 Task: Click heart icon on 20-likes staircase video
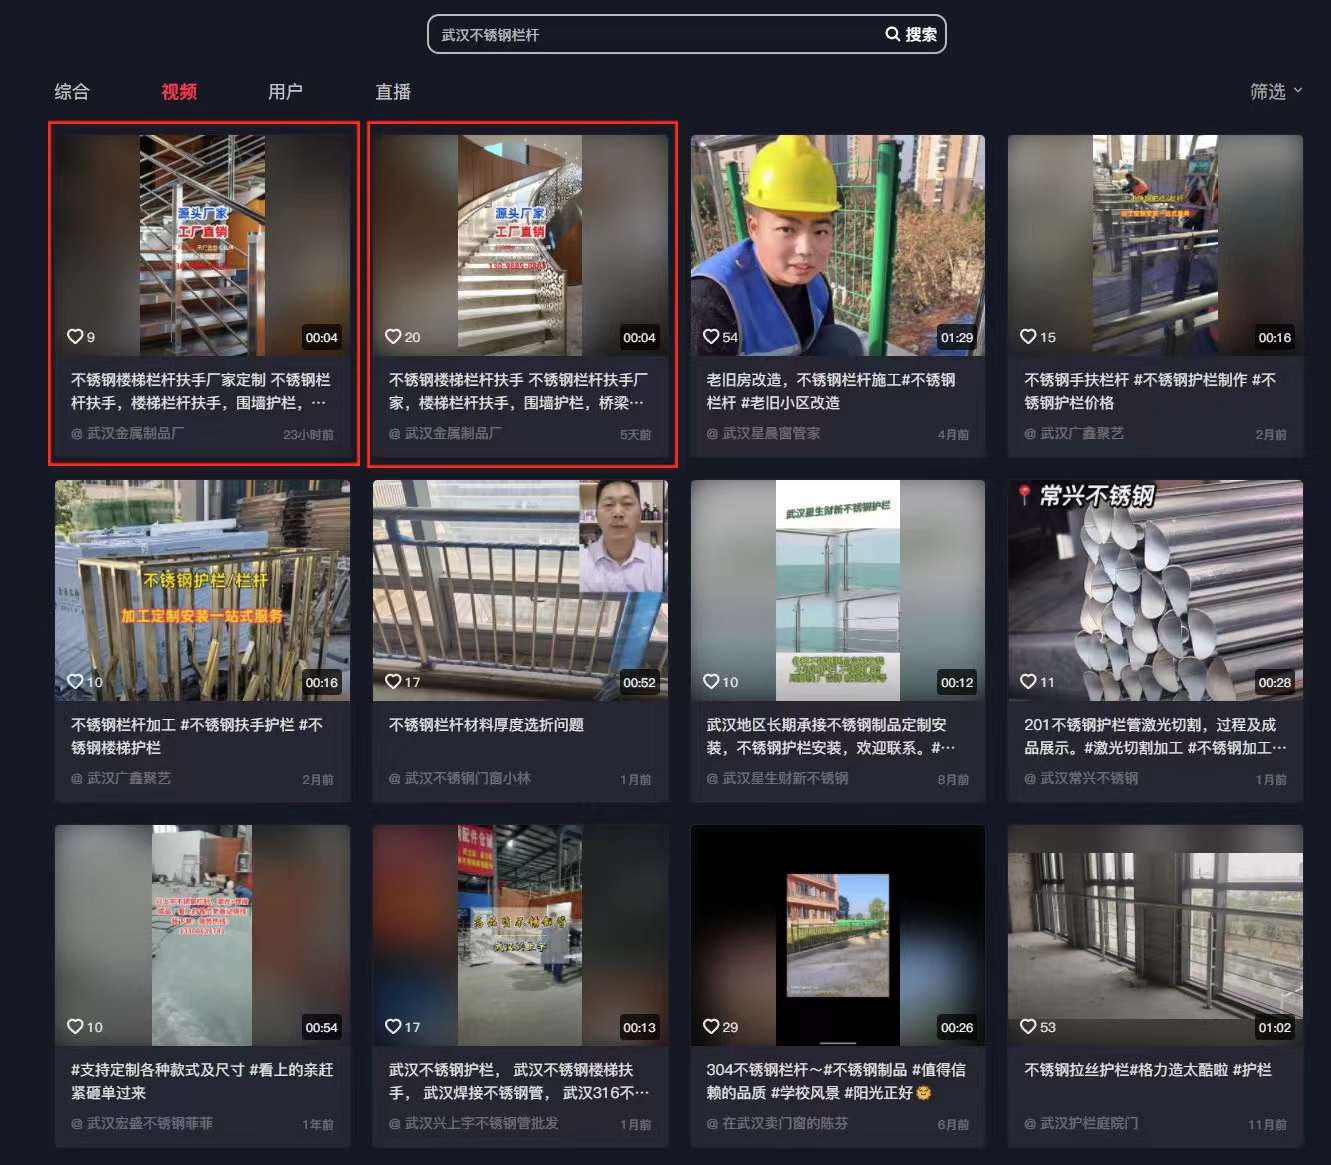393,337
